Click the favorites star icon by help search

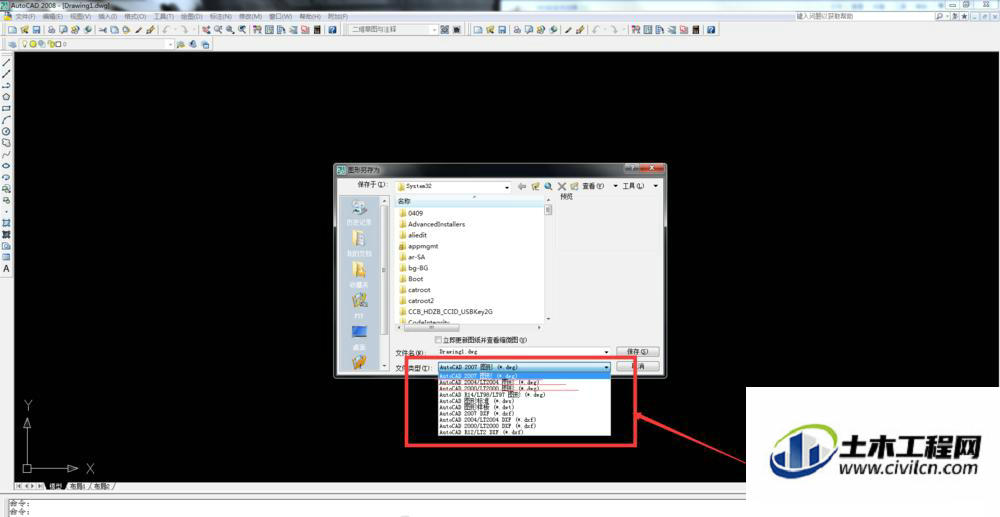click(x=964, y=16)
